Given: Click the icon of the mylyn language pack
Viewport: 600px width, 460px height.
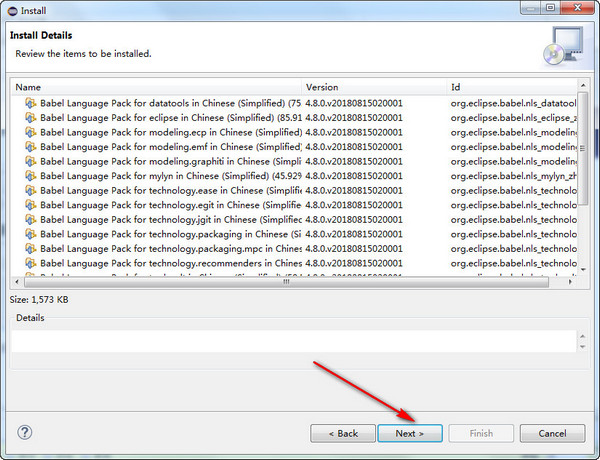Looking at the screenshot, I should click(31, 176).
